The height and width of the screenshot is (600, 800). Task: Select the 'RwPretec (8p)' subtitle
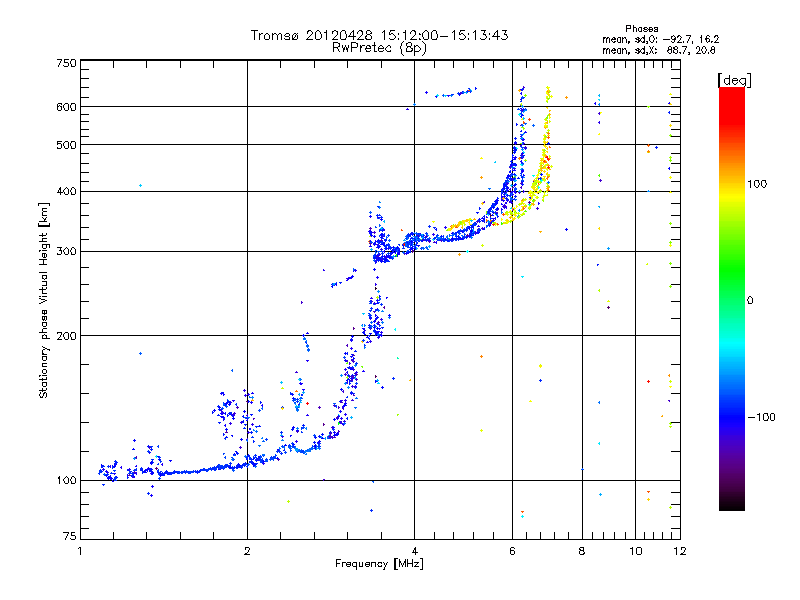pyautogui.click(x=379, y=48)
